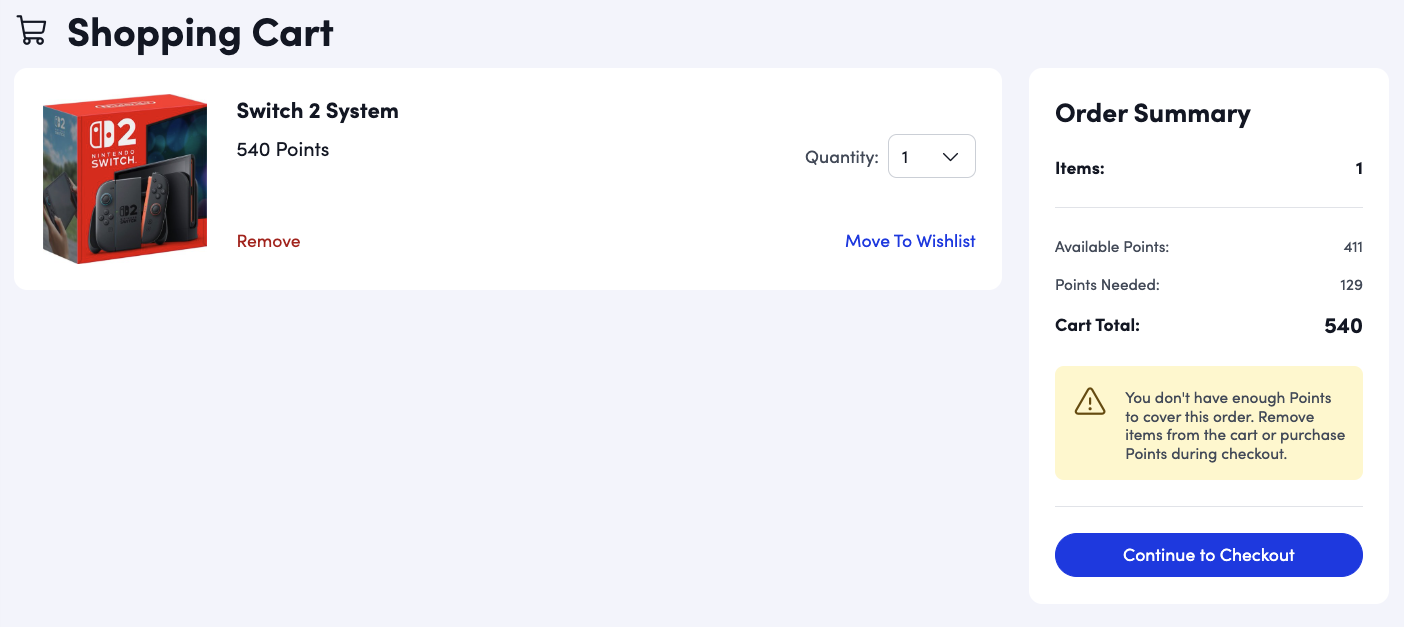Click the Available Points value 411
1404x627 pixels.
click(x=1353, y=247)
